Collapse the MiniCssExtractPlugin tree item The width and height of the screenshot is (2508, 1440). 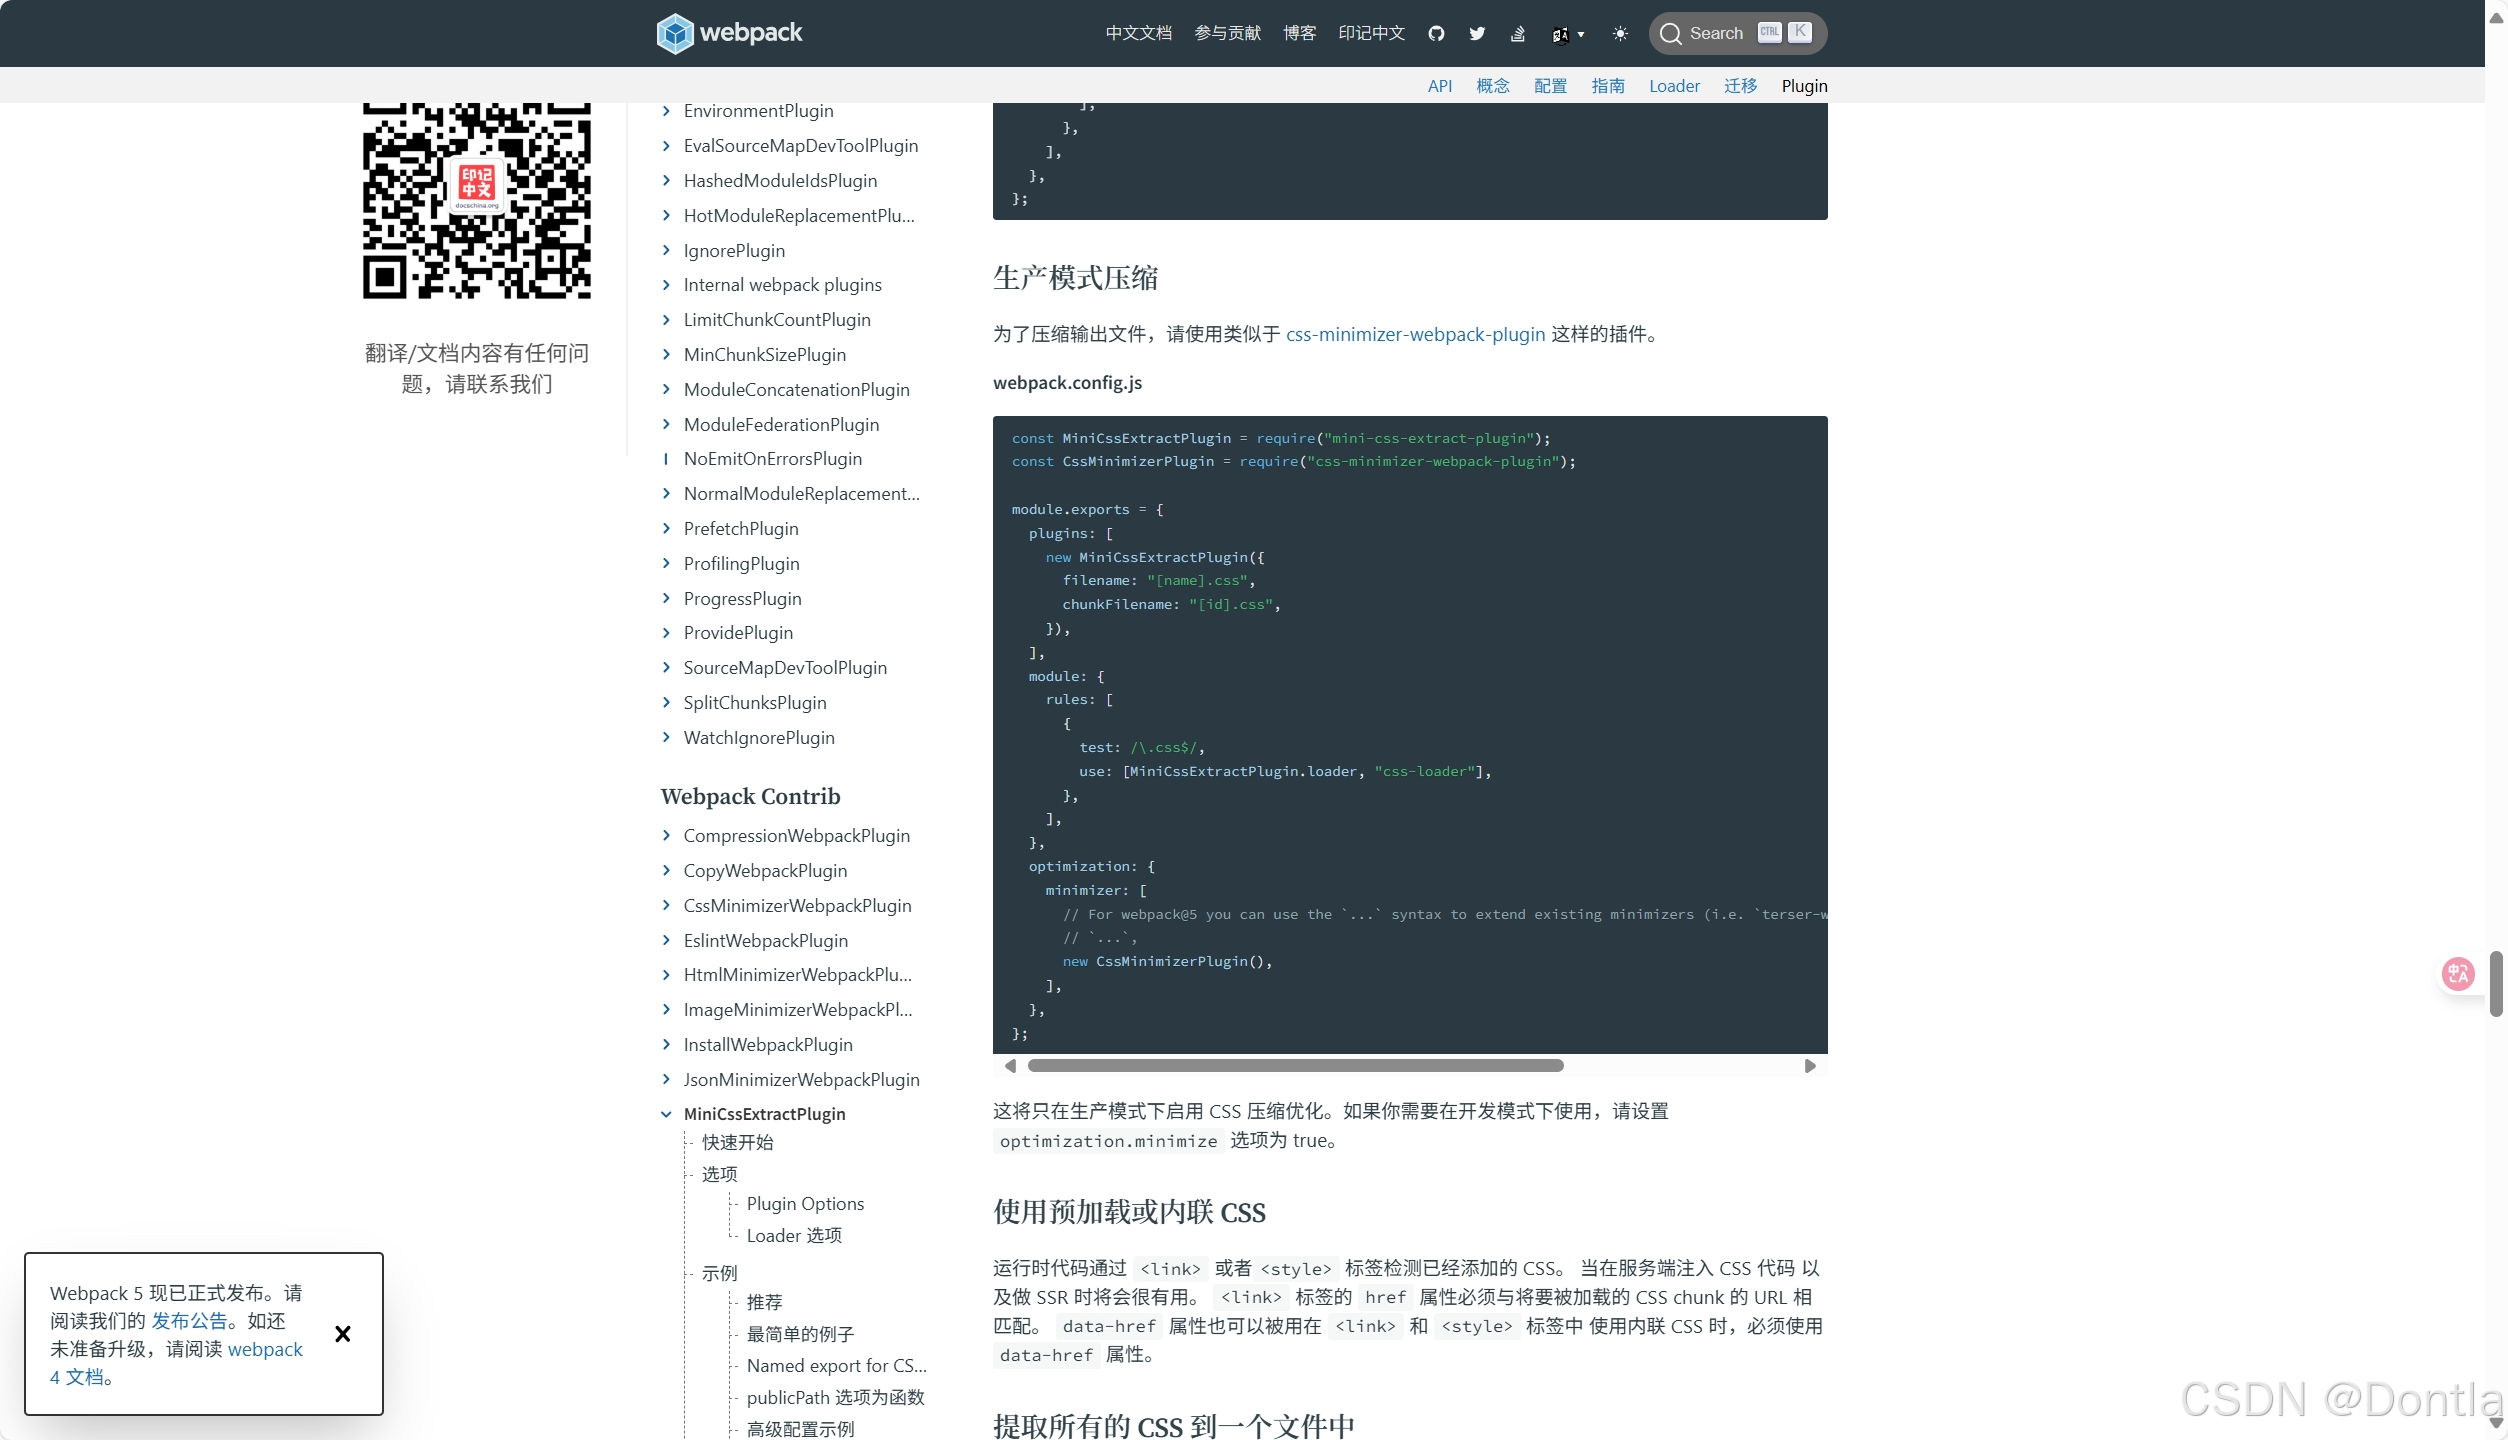click(x=666, y=1114)
